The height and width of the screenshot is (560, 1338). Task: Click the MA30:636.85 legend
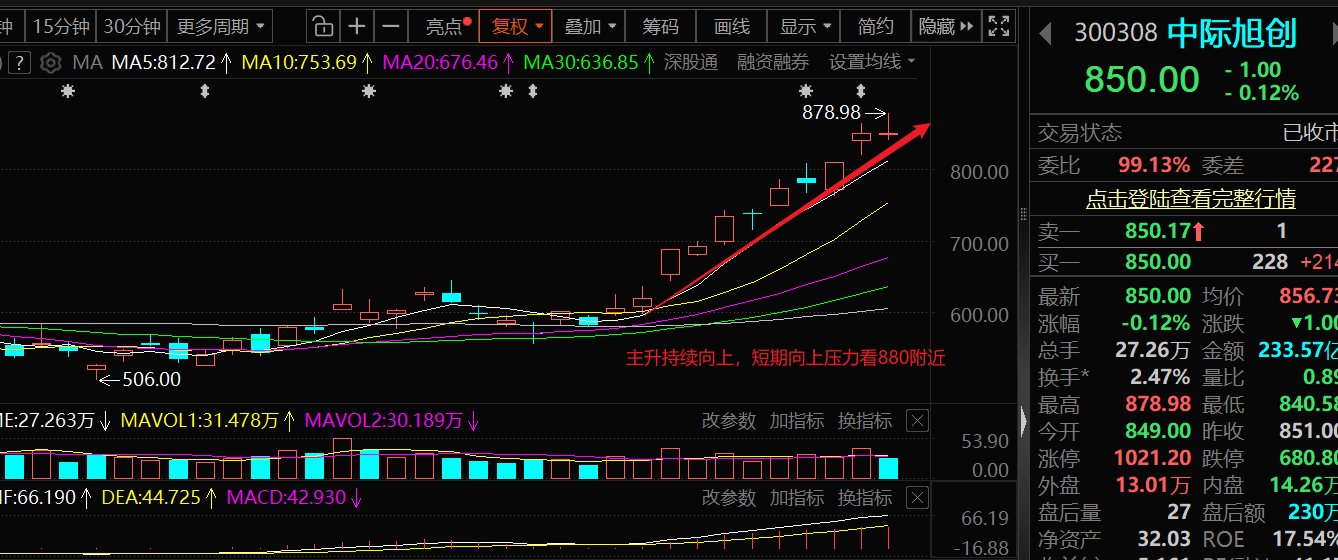[590, 62]
